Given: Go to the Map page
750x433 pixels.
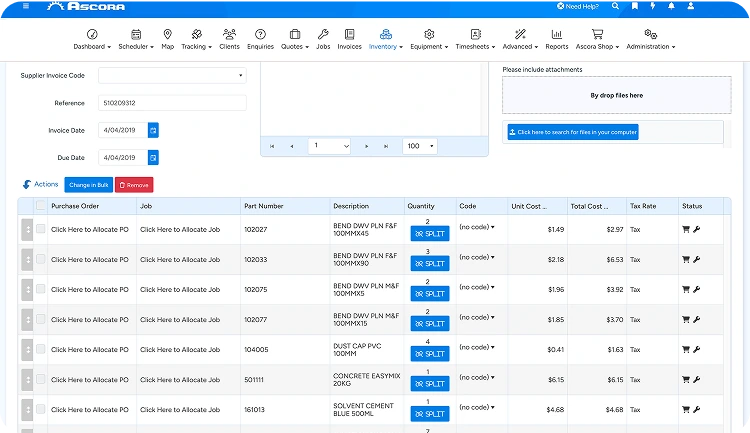Looking at the screenshot, I should click(x=167, y=39).
